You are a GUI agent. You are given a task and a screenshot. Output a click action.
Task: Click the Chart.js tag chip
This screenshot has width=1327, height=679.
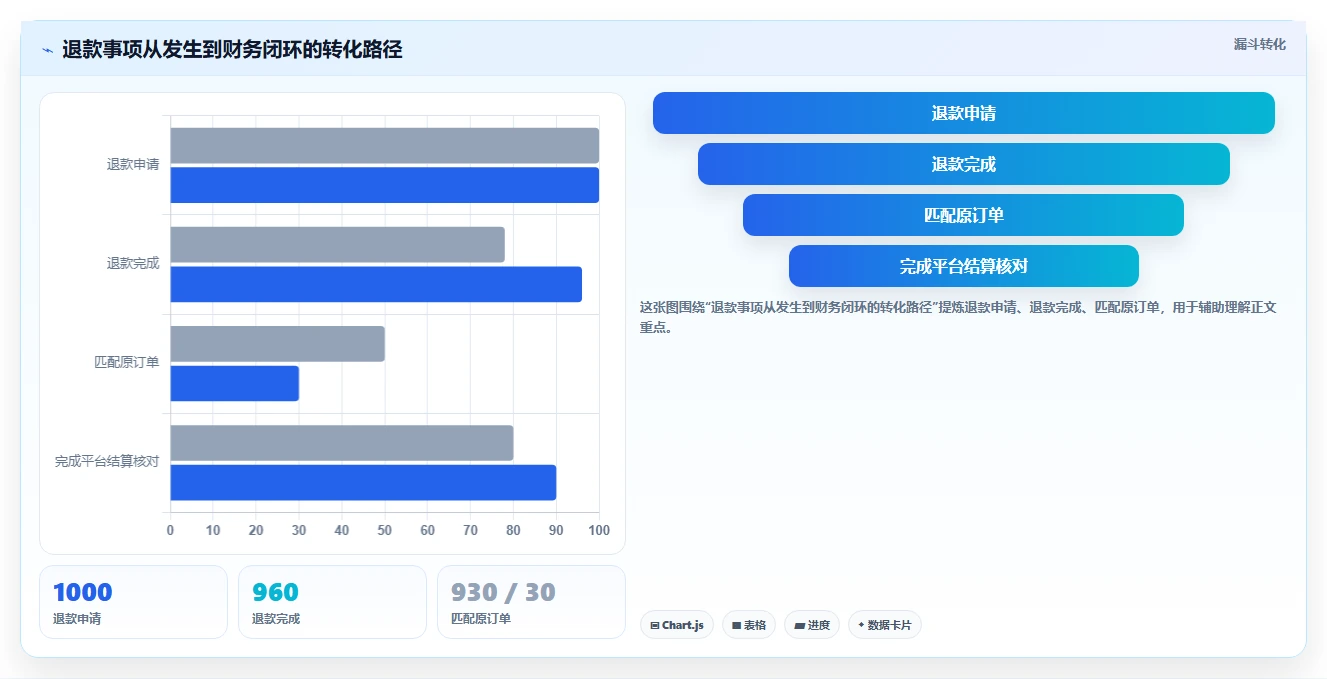(x=676, y=625)
